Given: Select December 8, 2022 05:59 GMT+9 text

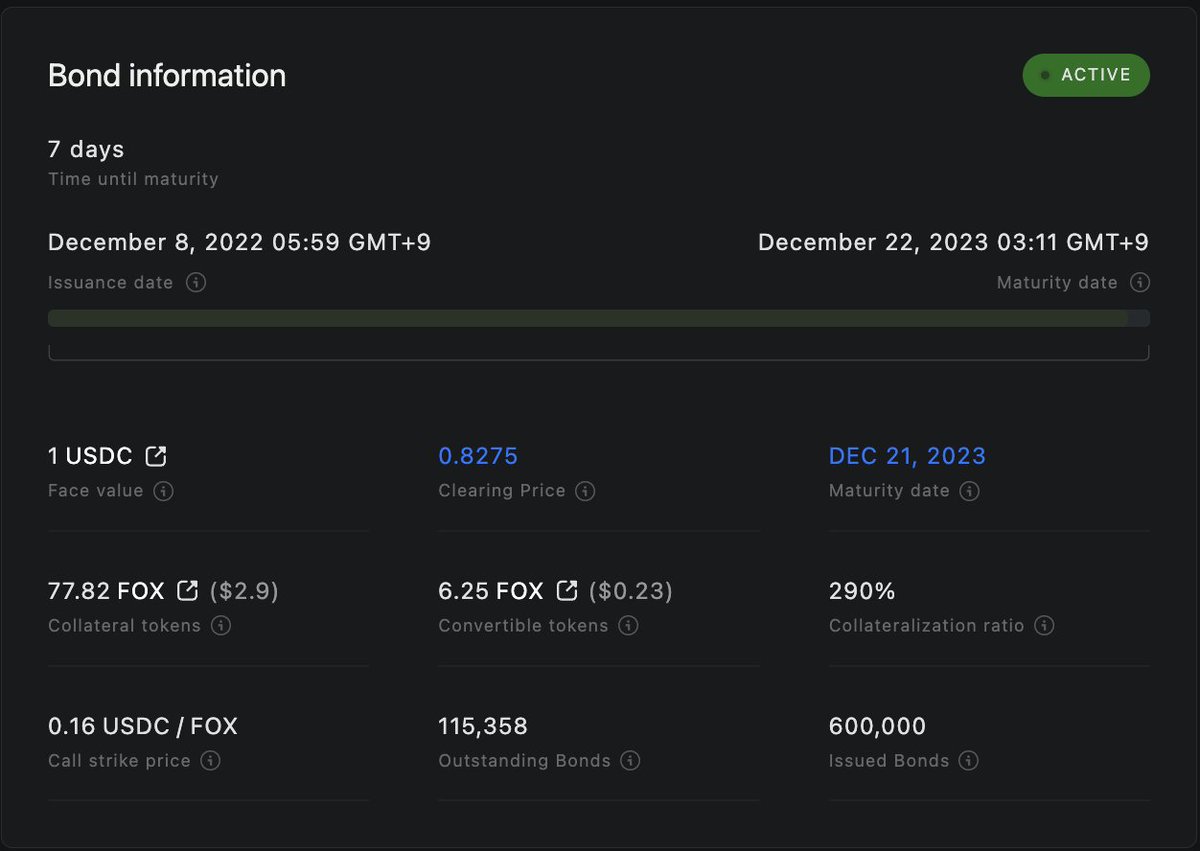Looking at the screenshot, I should click(x=240, y=242).
